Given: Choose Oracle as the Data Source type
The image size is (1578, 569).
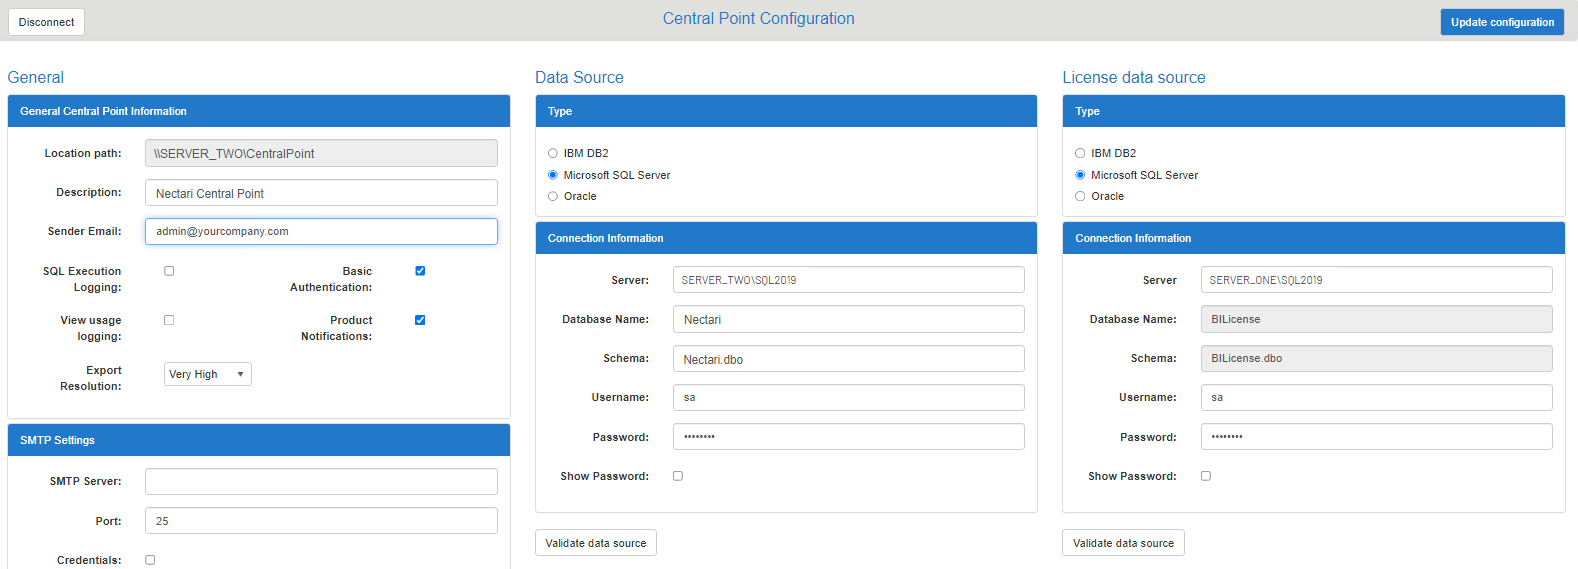Looking at the screenshot, I should [553, 196].
